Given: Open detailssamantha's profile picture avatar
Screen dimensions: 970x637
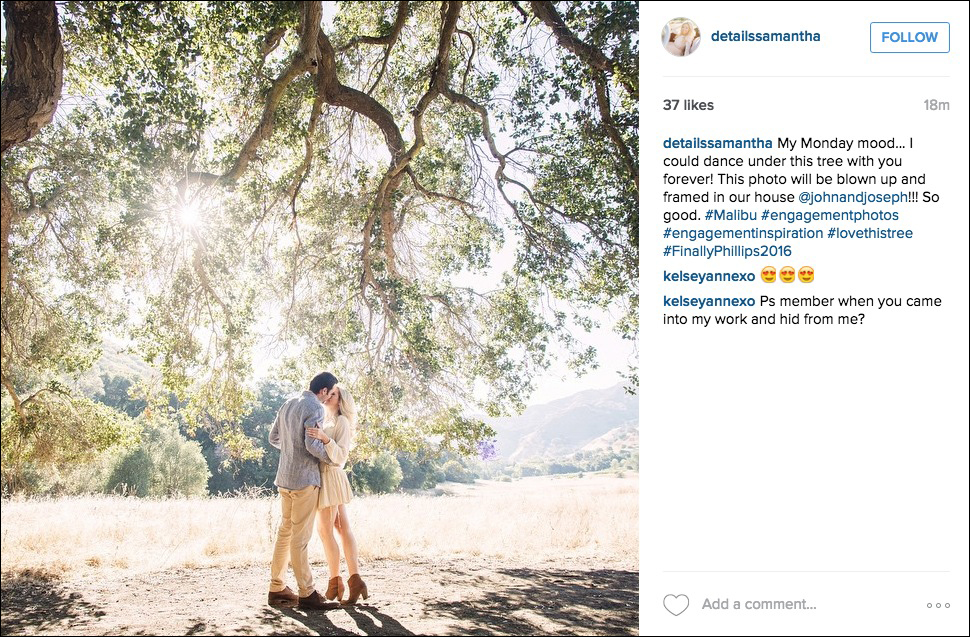Looking at the screenshot, I should [681, 36].
